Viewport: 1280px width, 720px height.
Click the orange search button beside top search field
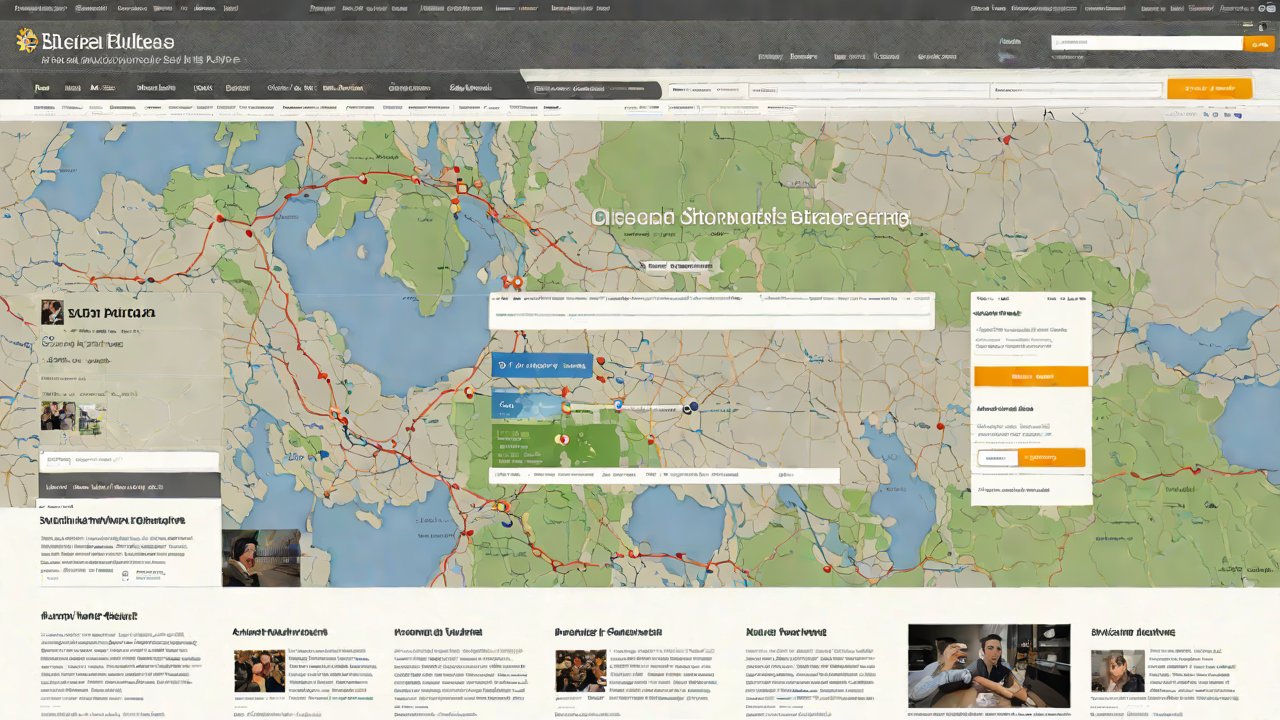pos(1258,43)
